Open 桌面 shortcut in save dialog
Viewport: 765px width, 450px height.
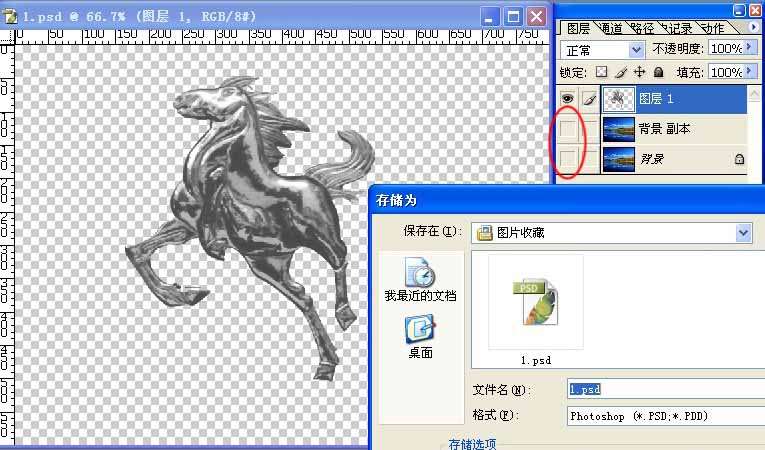[x=420, y=335]
